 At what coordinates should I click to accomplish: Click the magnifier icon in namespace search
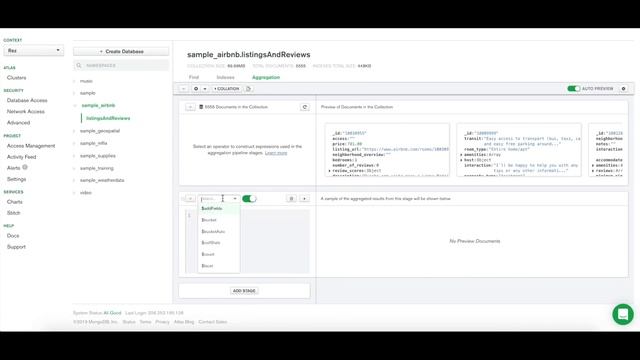click(x=79, y=65)
